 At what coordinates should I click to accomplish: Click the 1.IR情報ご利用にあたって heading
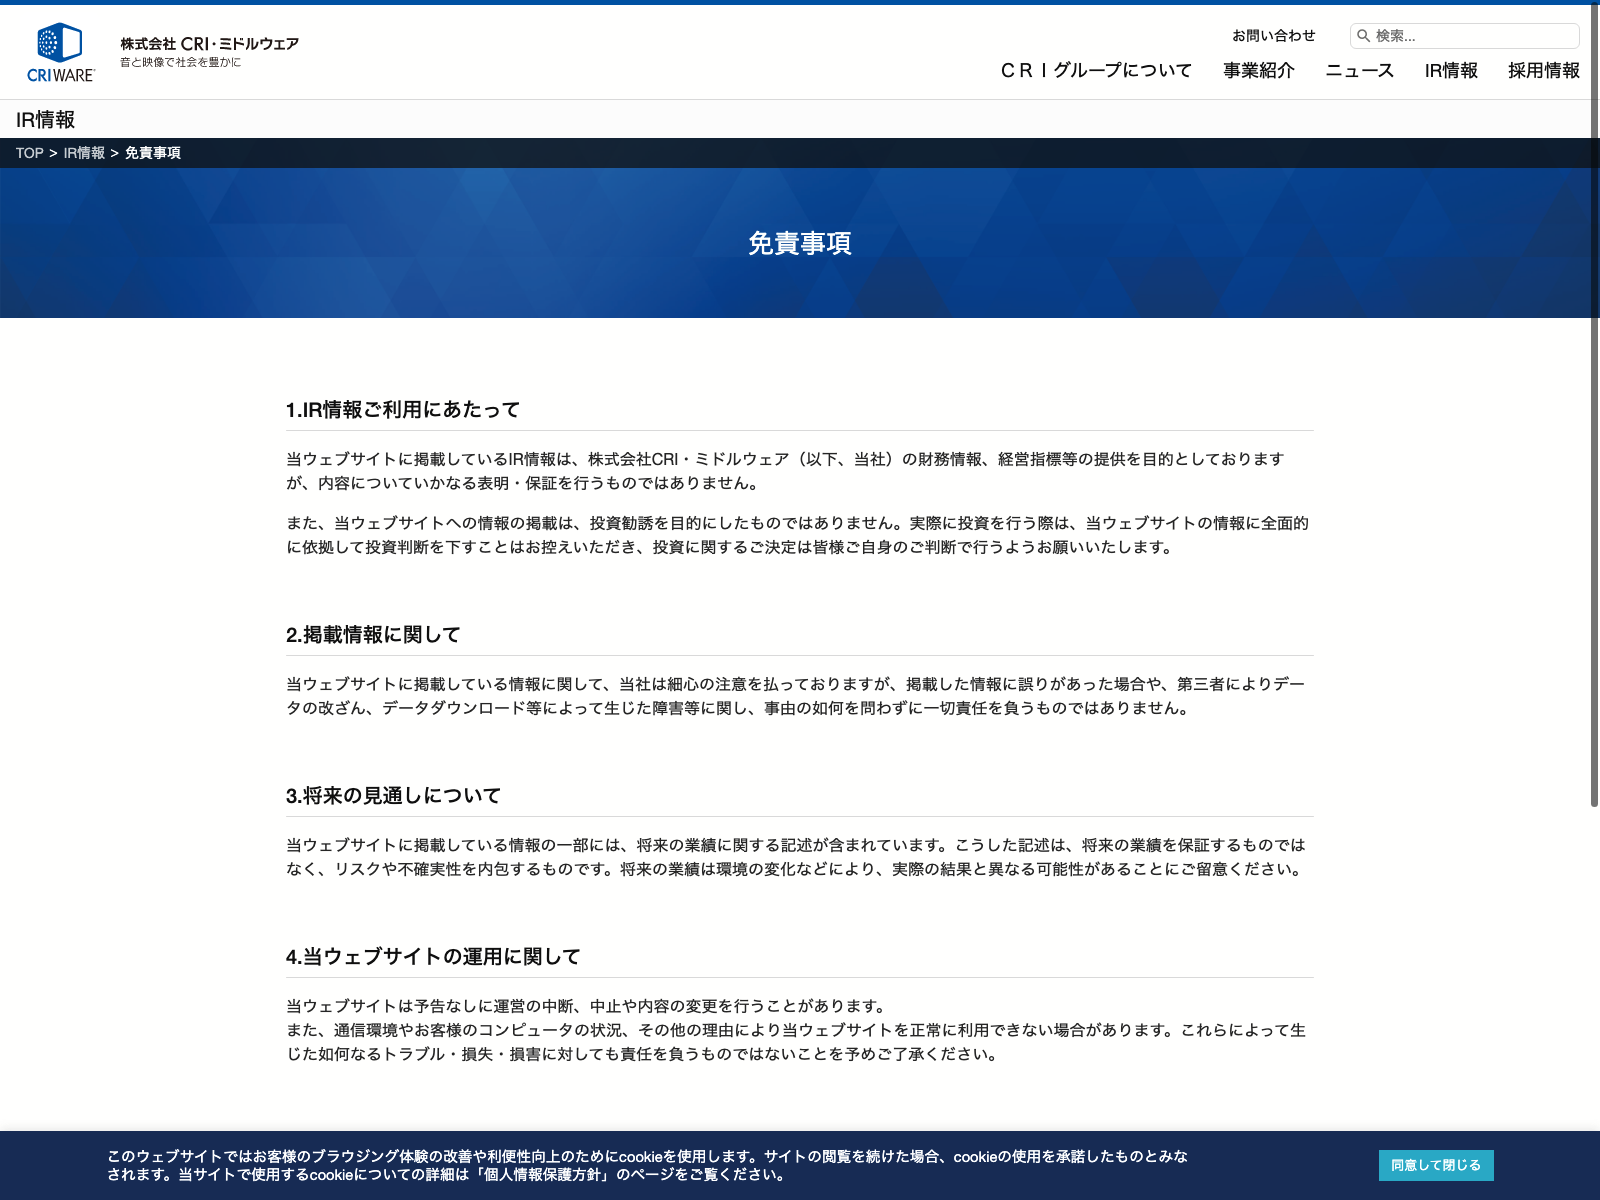[x=403, y=410]
